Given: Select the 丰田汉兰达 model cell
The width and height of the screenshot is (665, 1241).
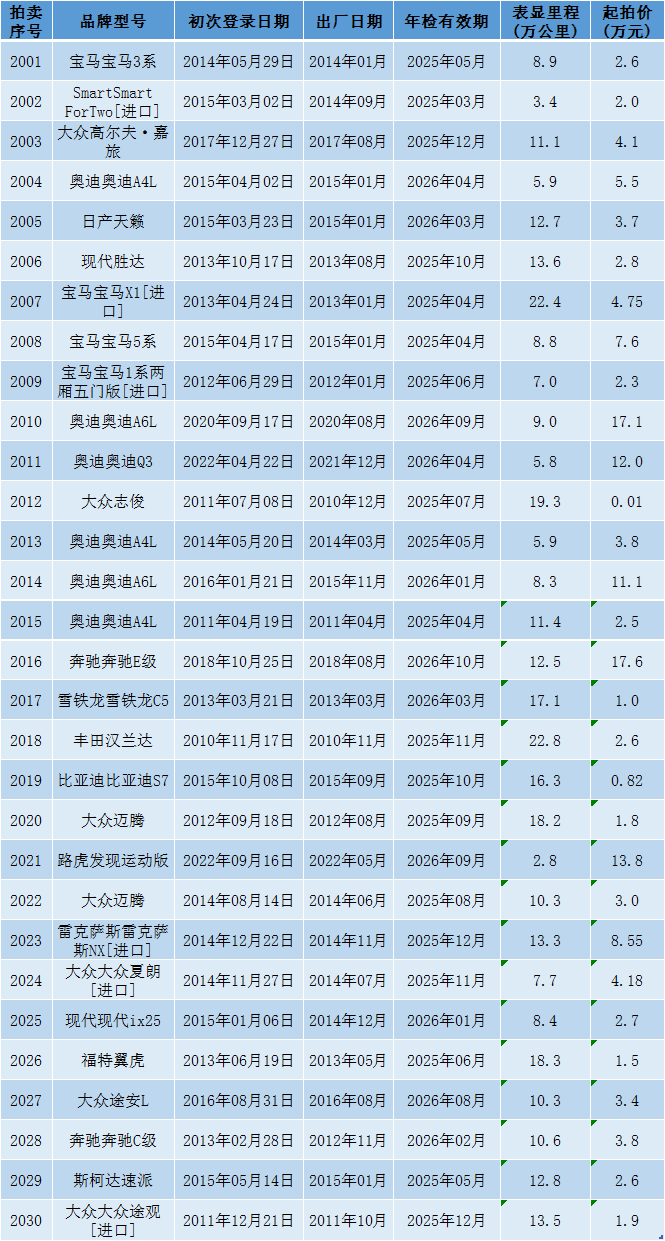Looking at the screenshot, I should pos(113,741).
